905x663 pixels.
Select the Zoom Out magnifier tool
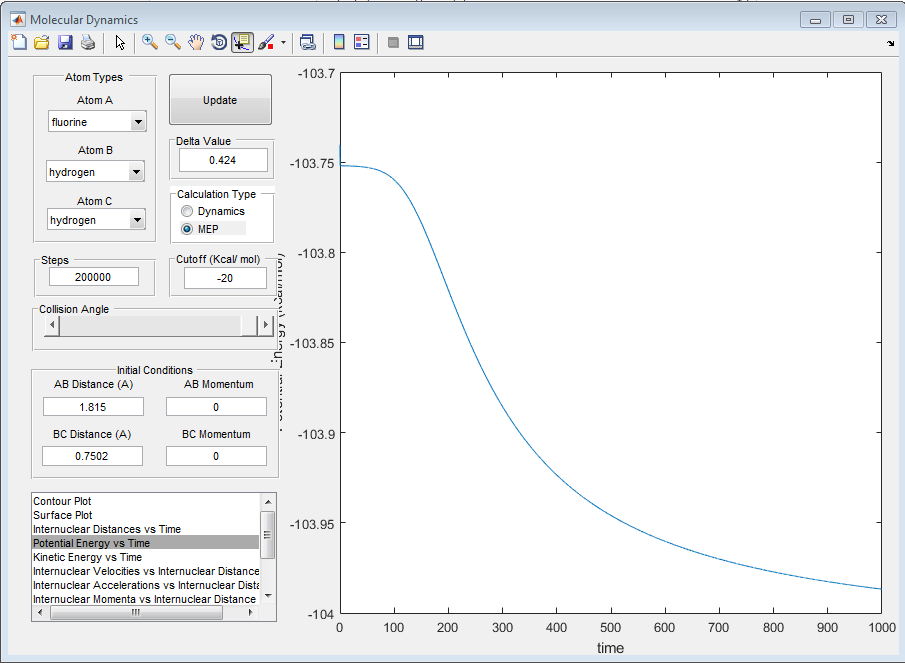[x=173, y=42]
